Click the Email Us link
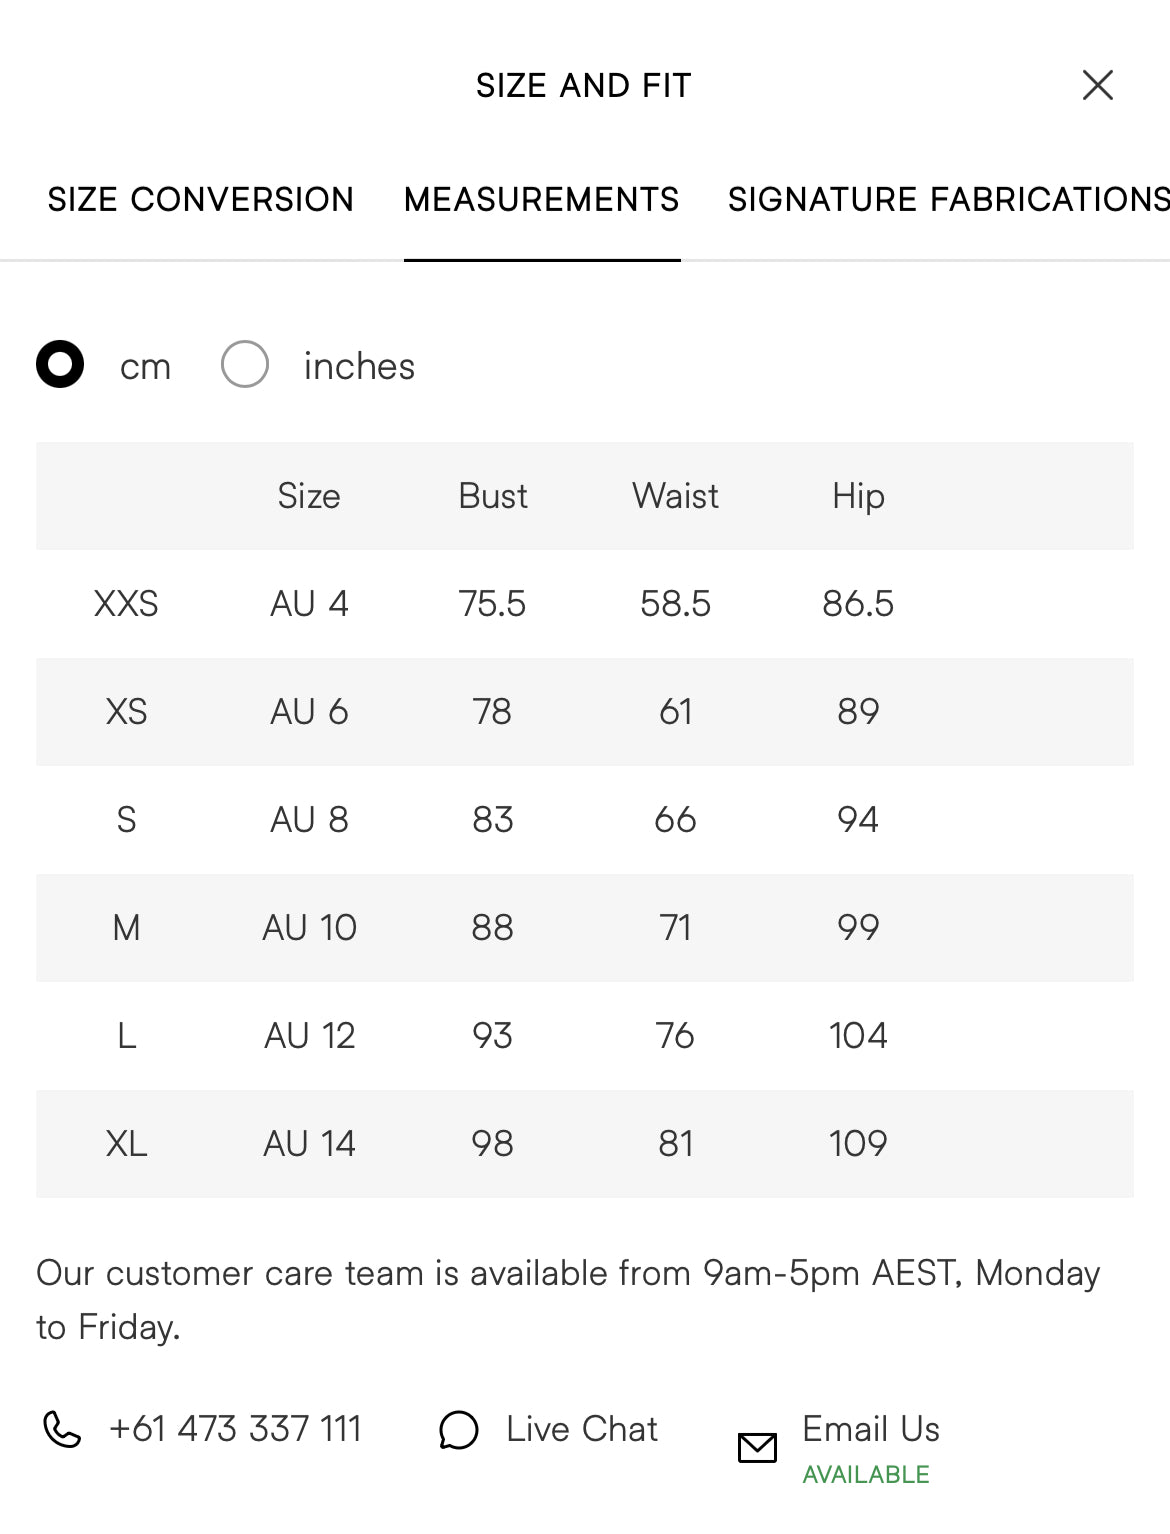Viewport: 1170px width, 1534px height. pyautogui.click(x=870, y=1429)
